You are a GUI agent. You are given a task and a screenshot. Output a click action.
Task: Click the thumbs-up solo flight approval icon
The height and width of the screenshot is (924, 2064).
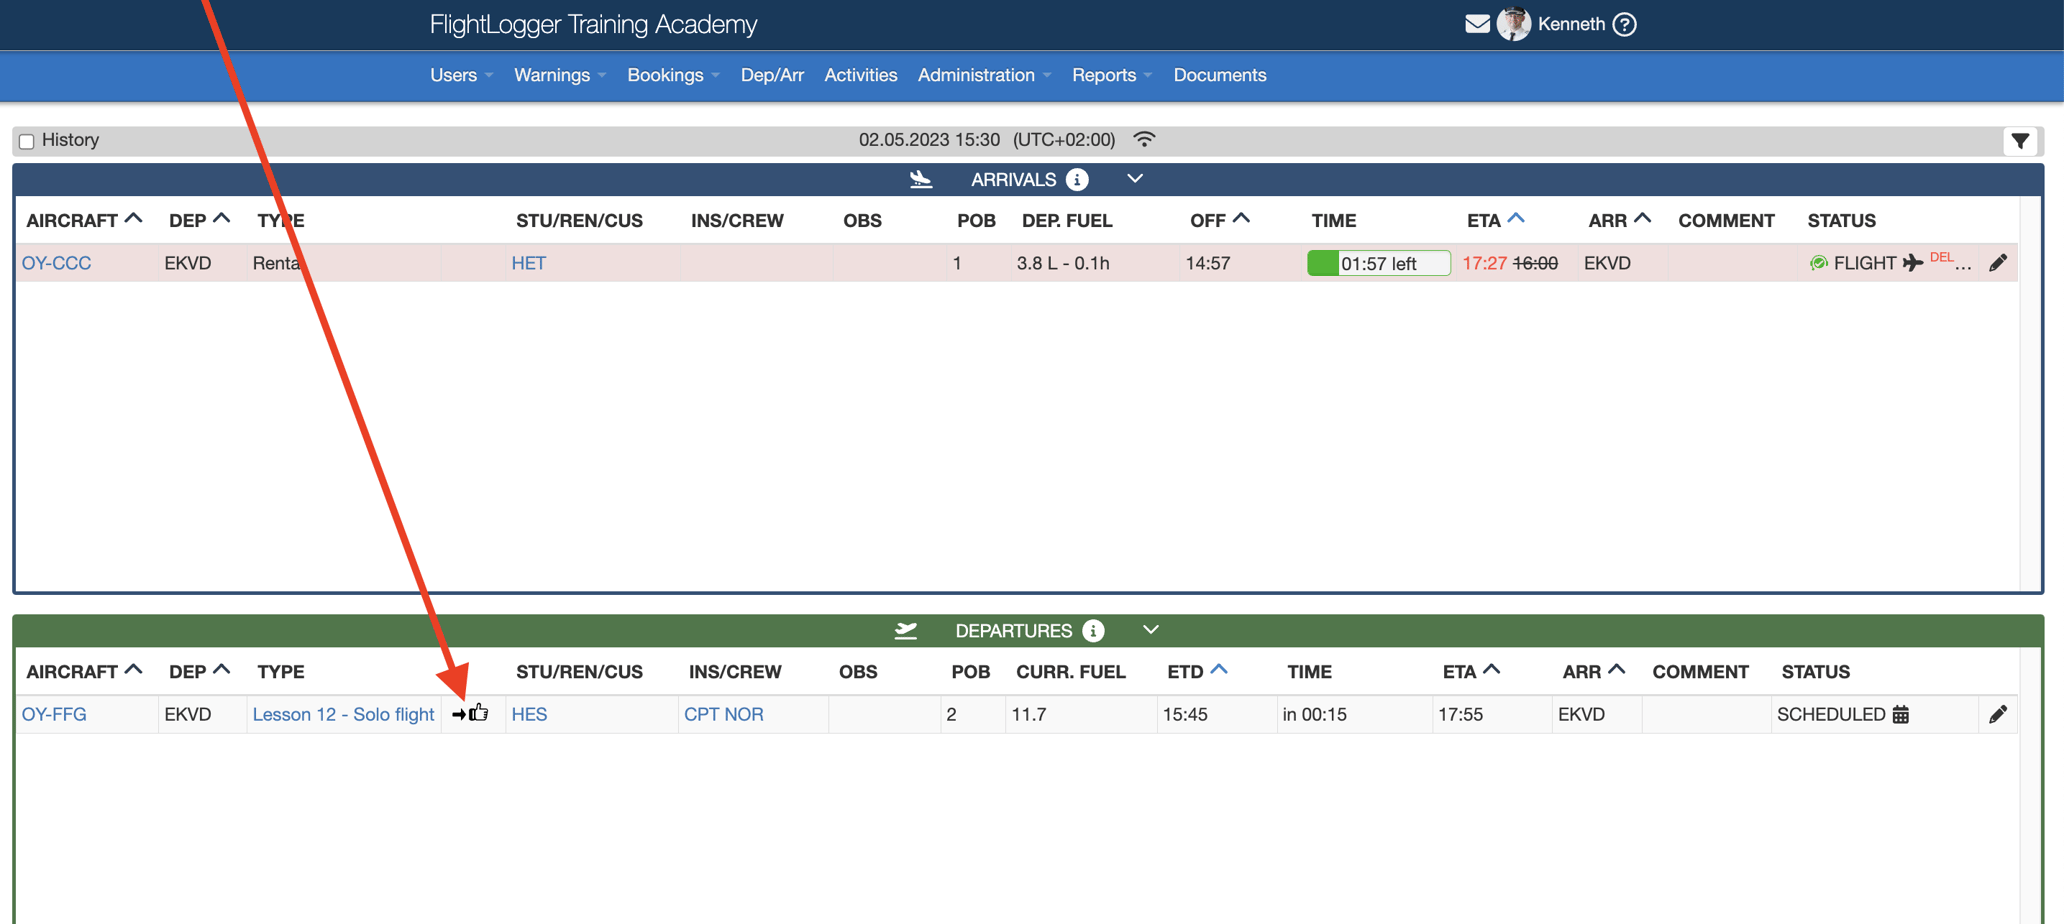coord(479,713)
